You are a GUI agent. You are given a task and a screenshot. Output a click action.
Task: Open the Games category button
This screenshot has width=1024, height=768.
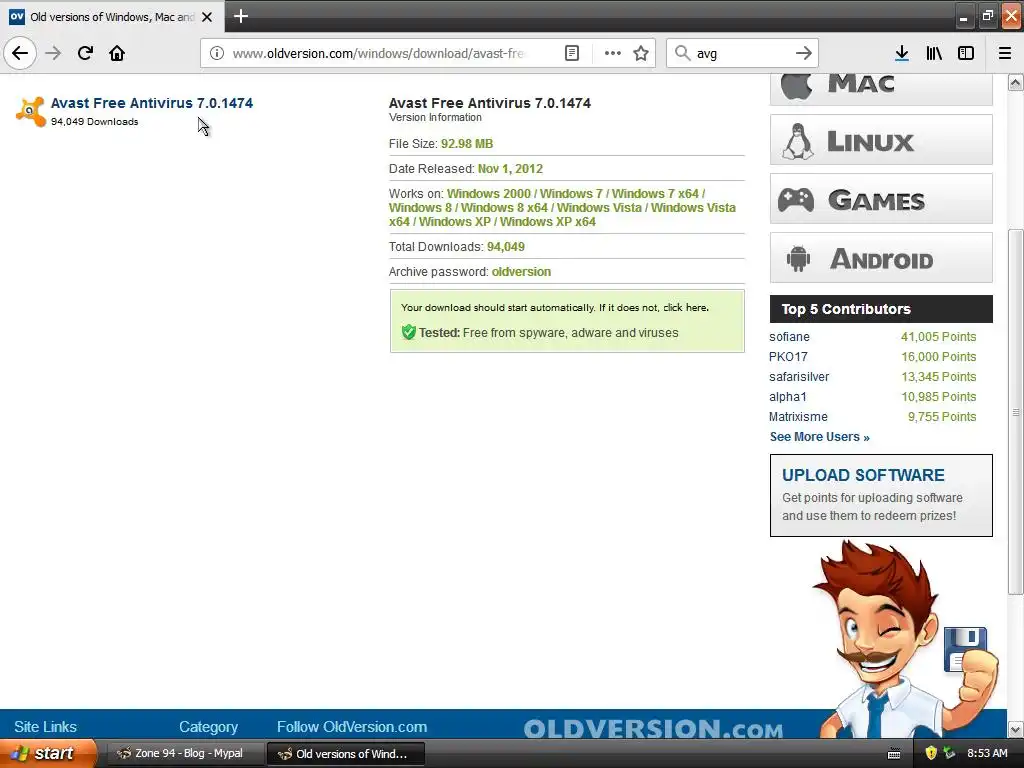click(881, 199)
